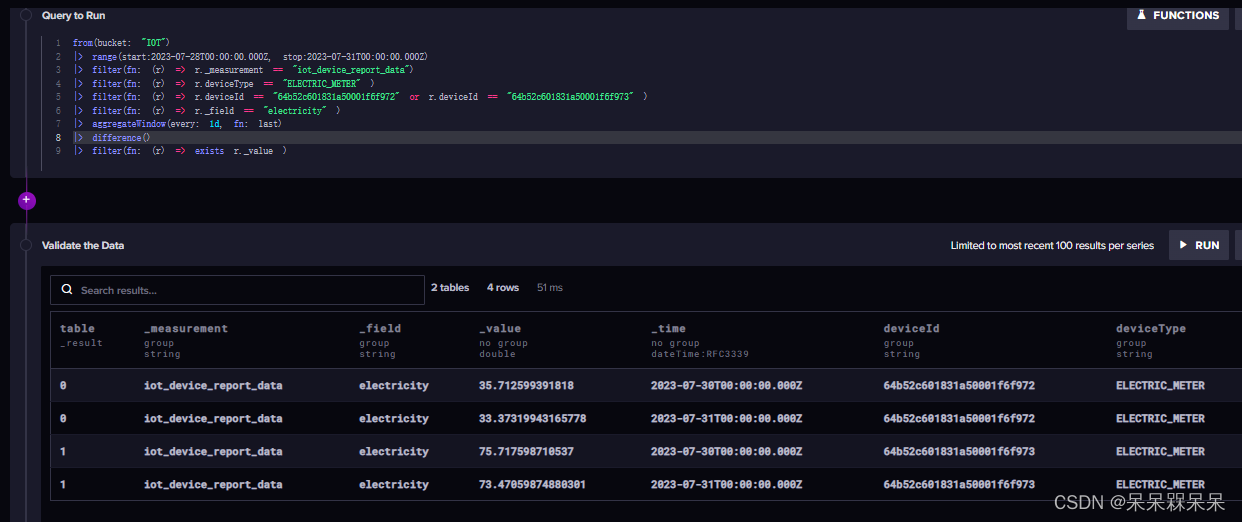Click the FUNCTIONS button
This screenshot has height=522, width=1242.
point(1178,15)
